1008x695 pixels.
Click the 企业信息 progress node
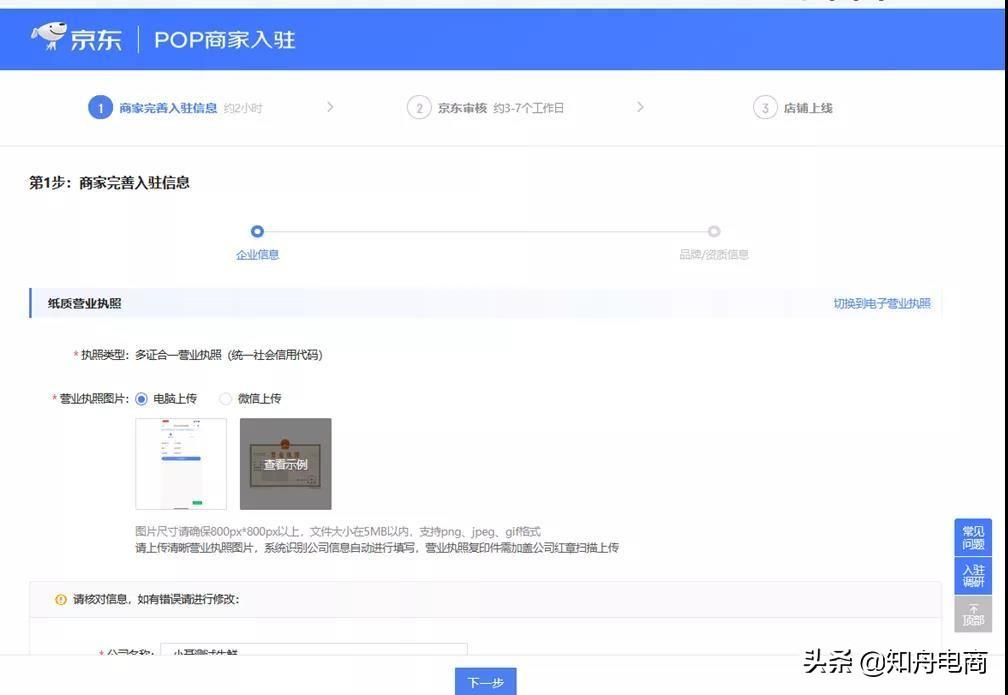[x=257, y=231]
